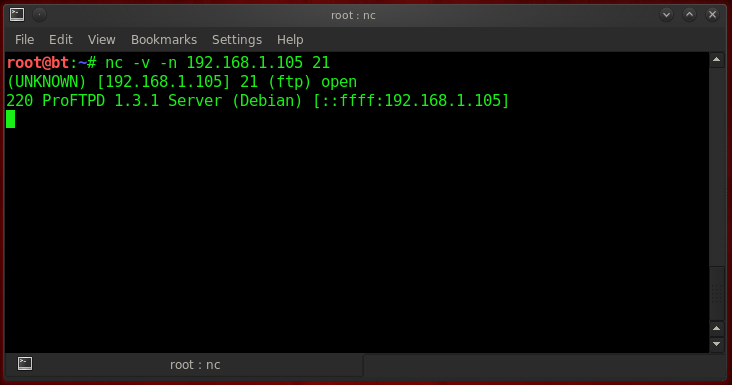The image size is (732, 385).
Task: Click the 'root@bt' prompt text
Action: click(x=38, y=63)
